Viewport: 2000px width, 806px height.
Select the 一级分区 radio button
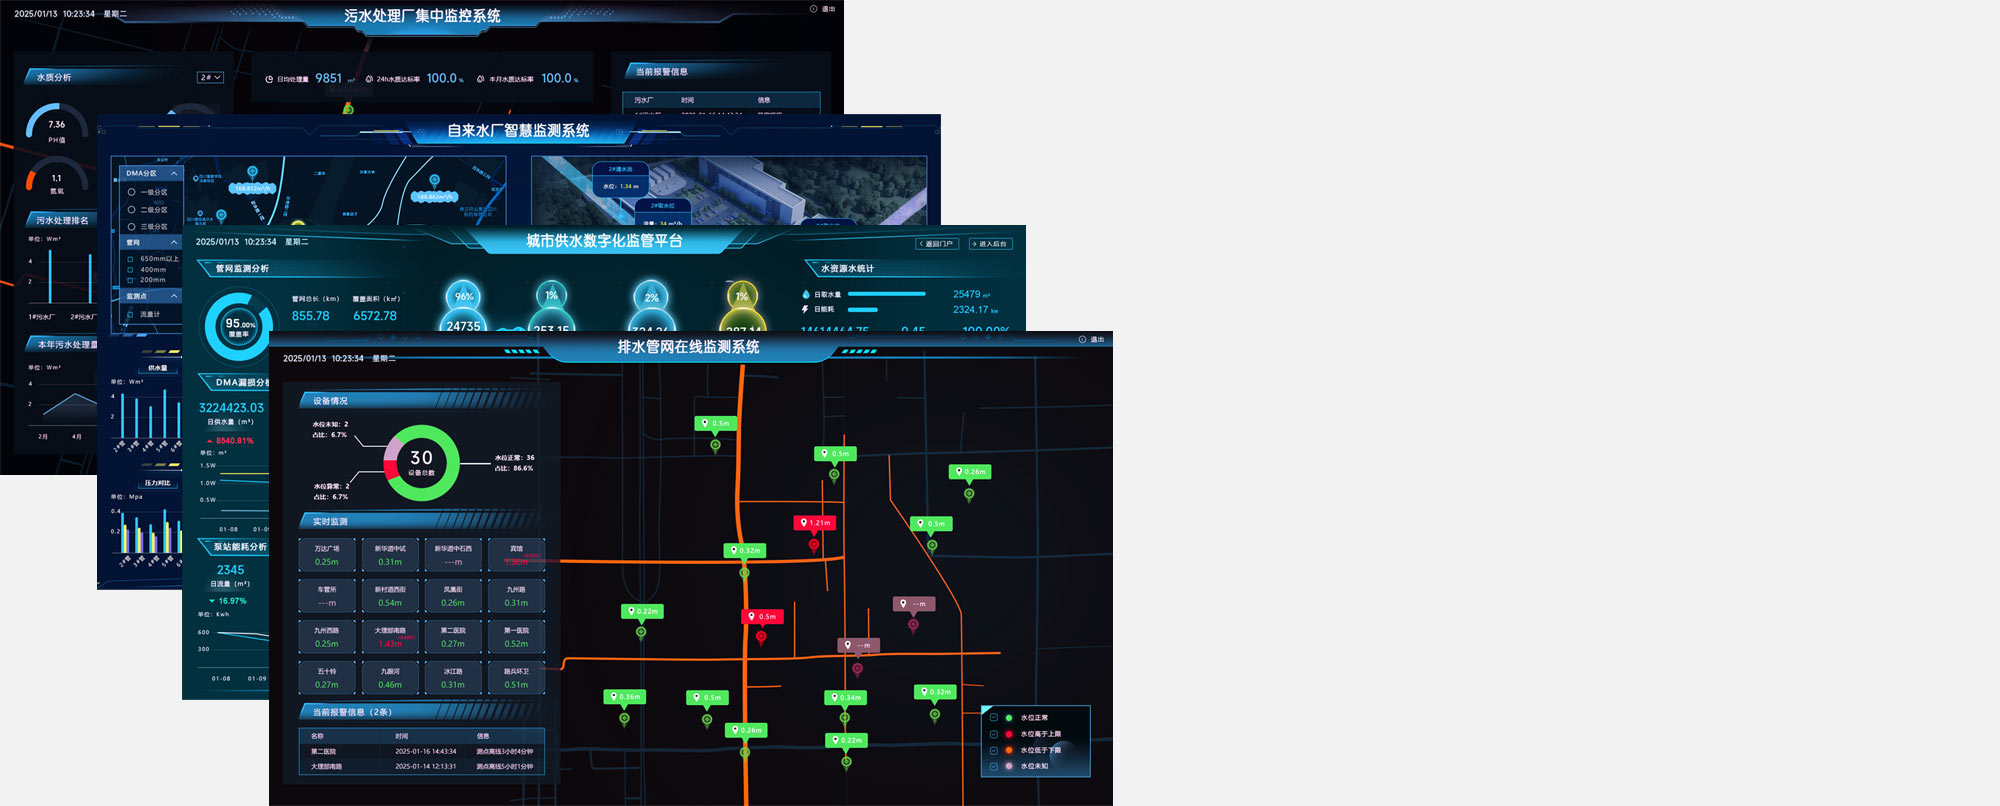131,192
